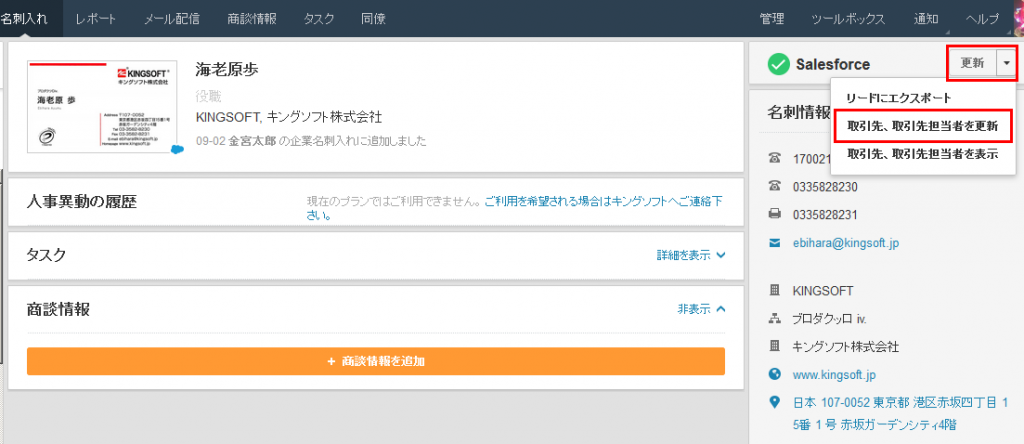Click the globe website icon
The image size is (1024, 444).
point(775,374)
